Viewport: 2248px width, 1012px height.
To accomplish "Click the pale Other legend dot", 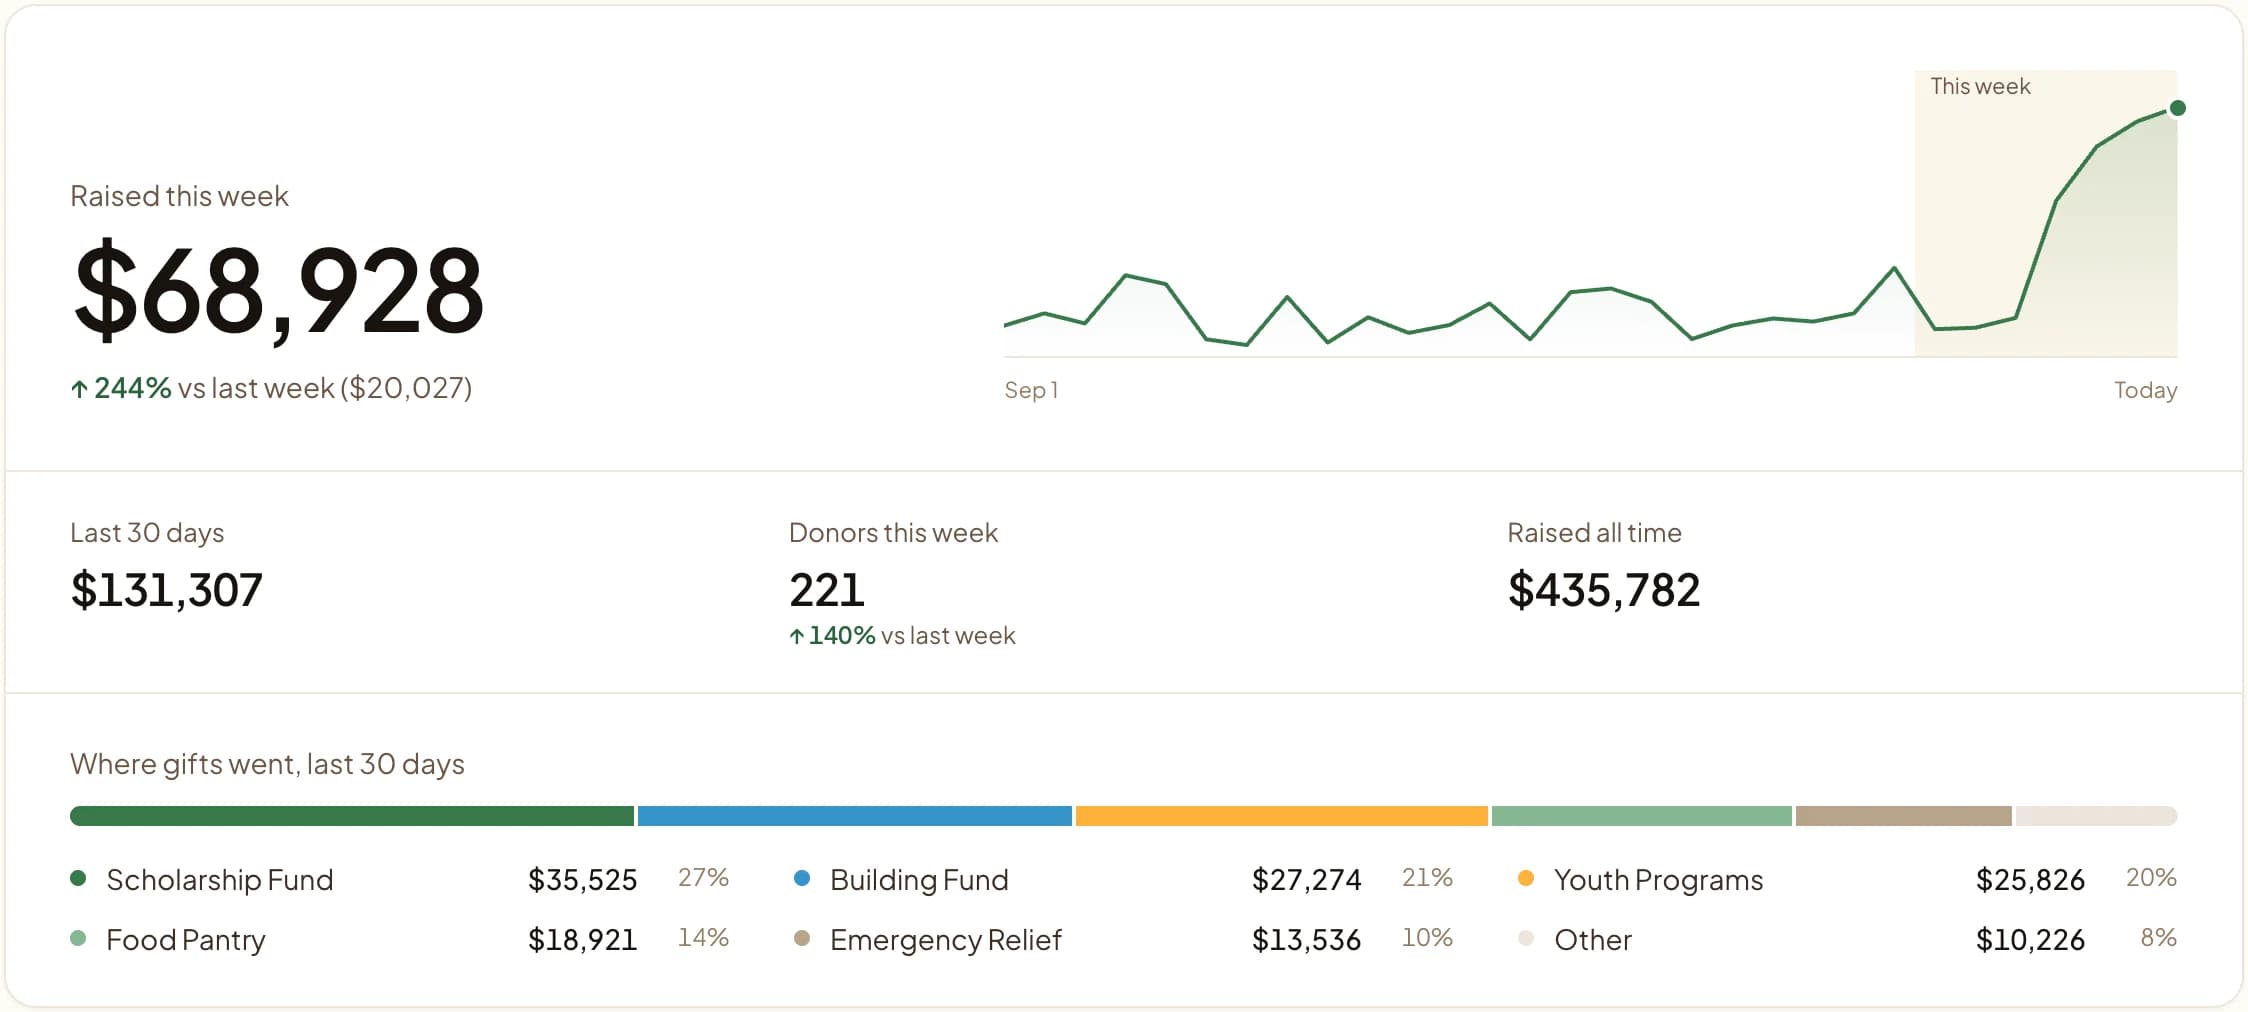I will click(1526, 938).
